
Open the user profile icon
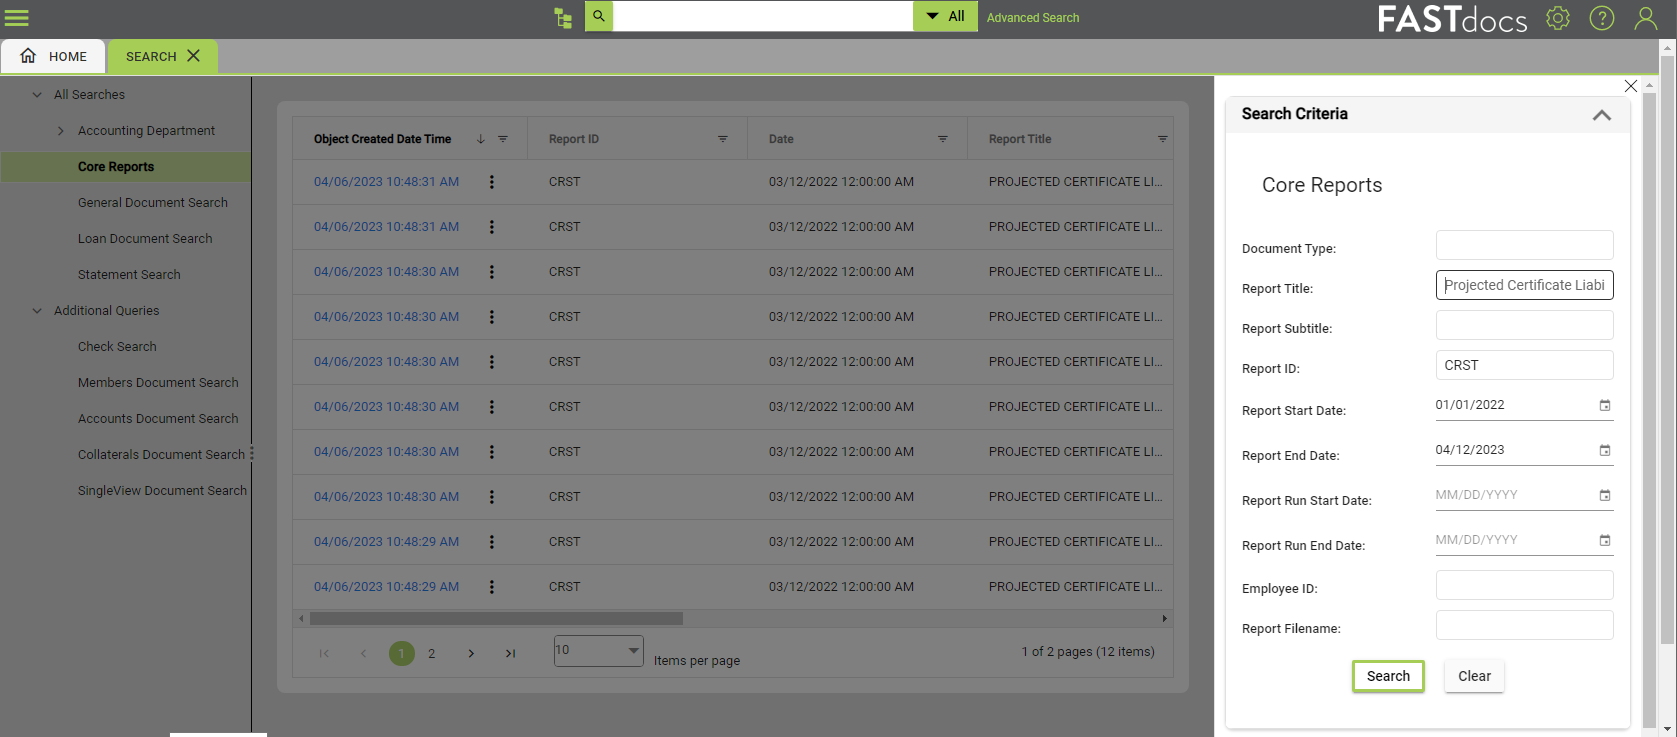(1645, 18)
